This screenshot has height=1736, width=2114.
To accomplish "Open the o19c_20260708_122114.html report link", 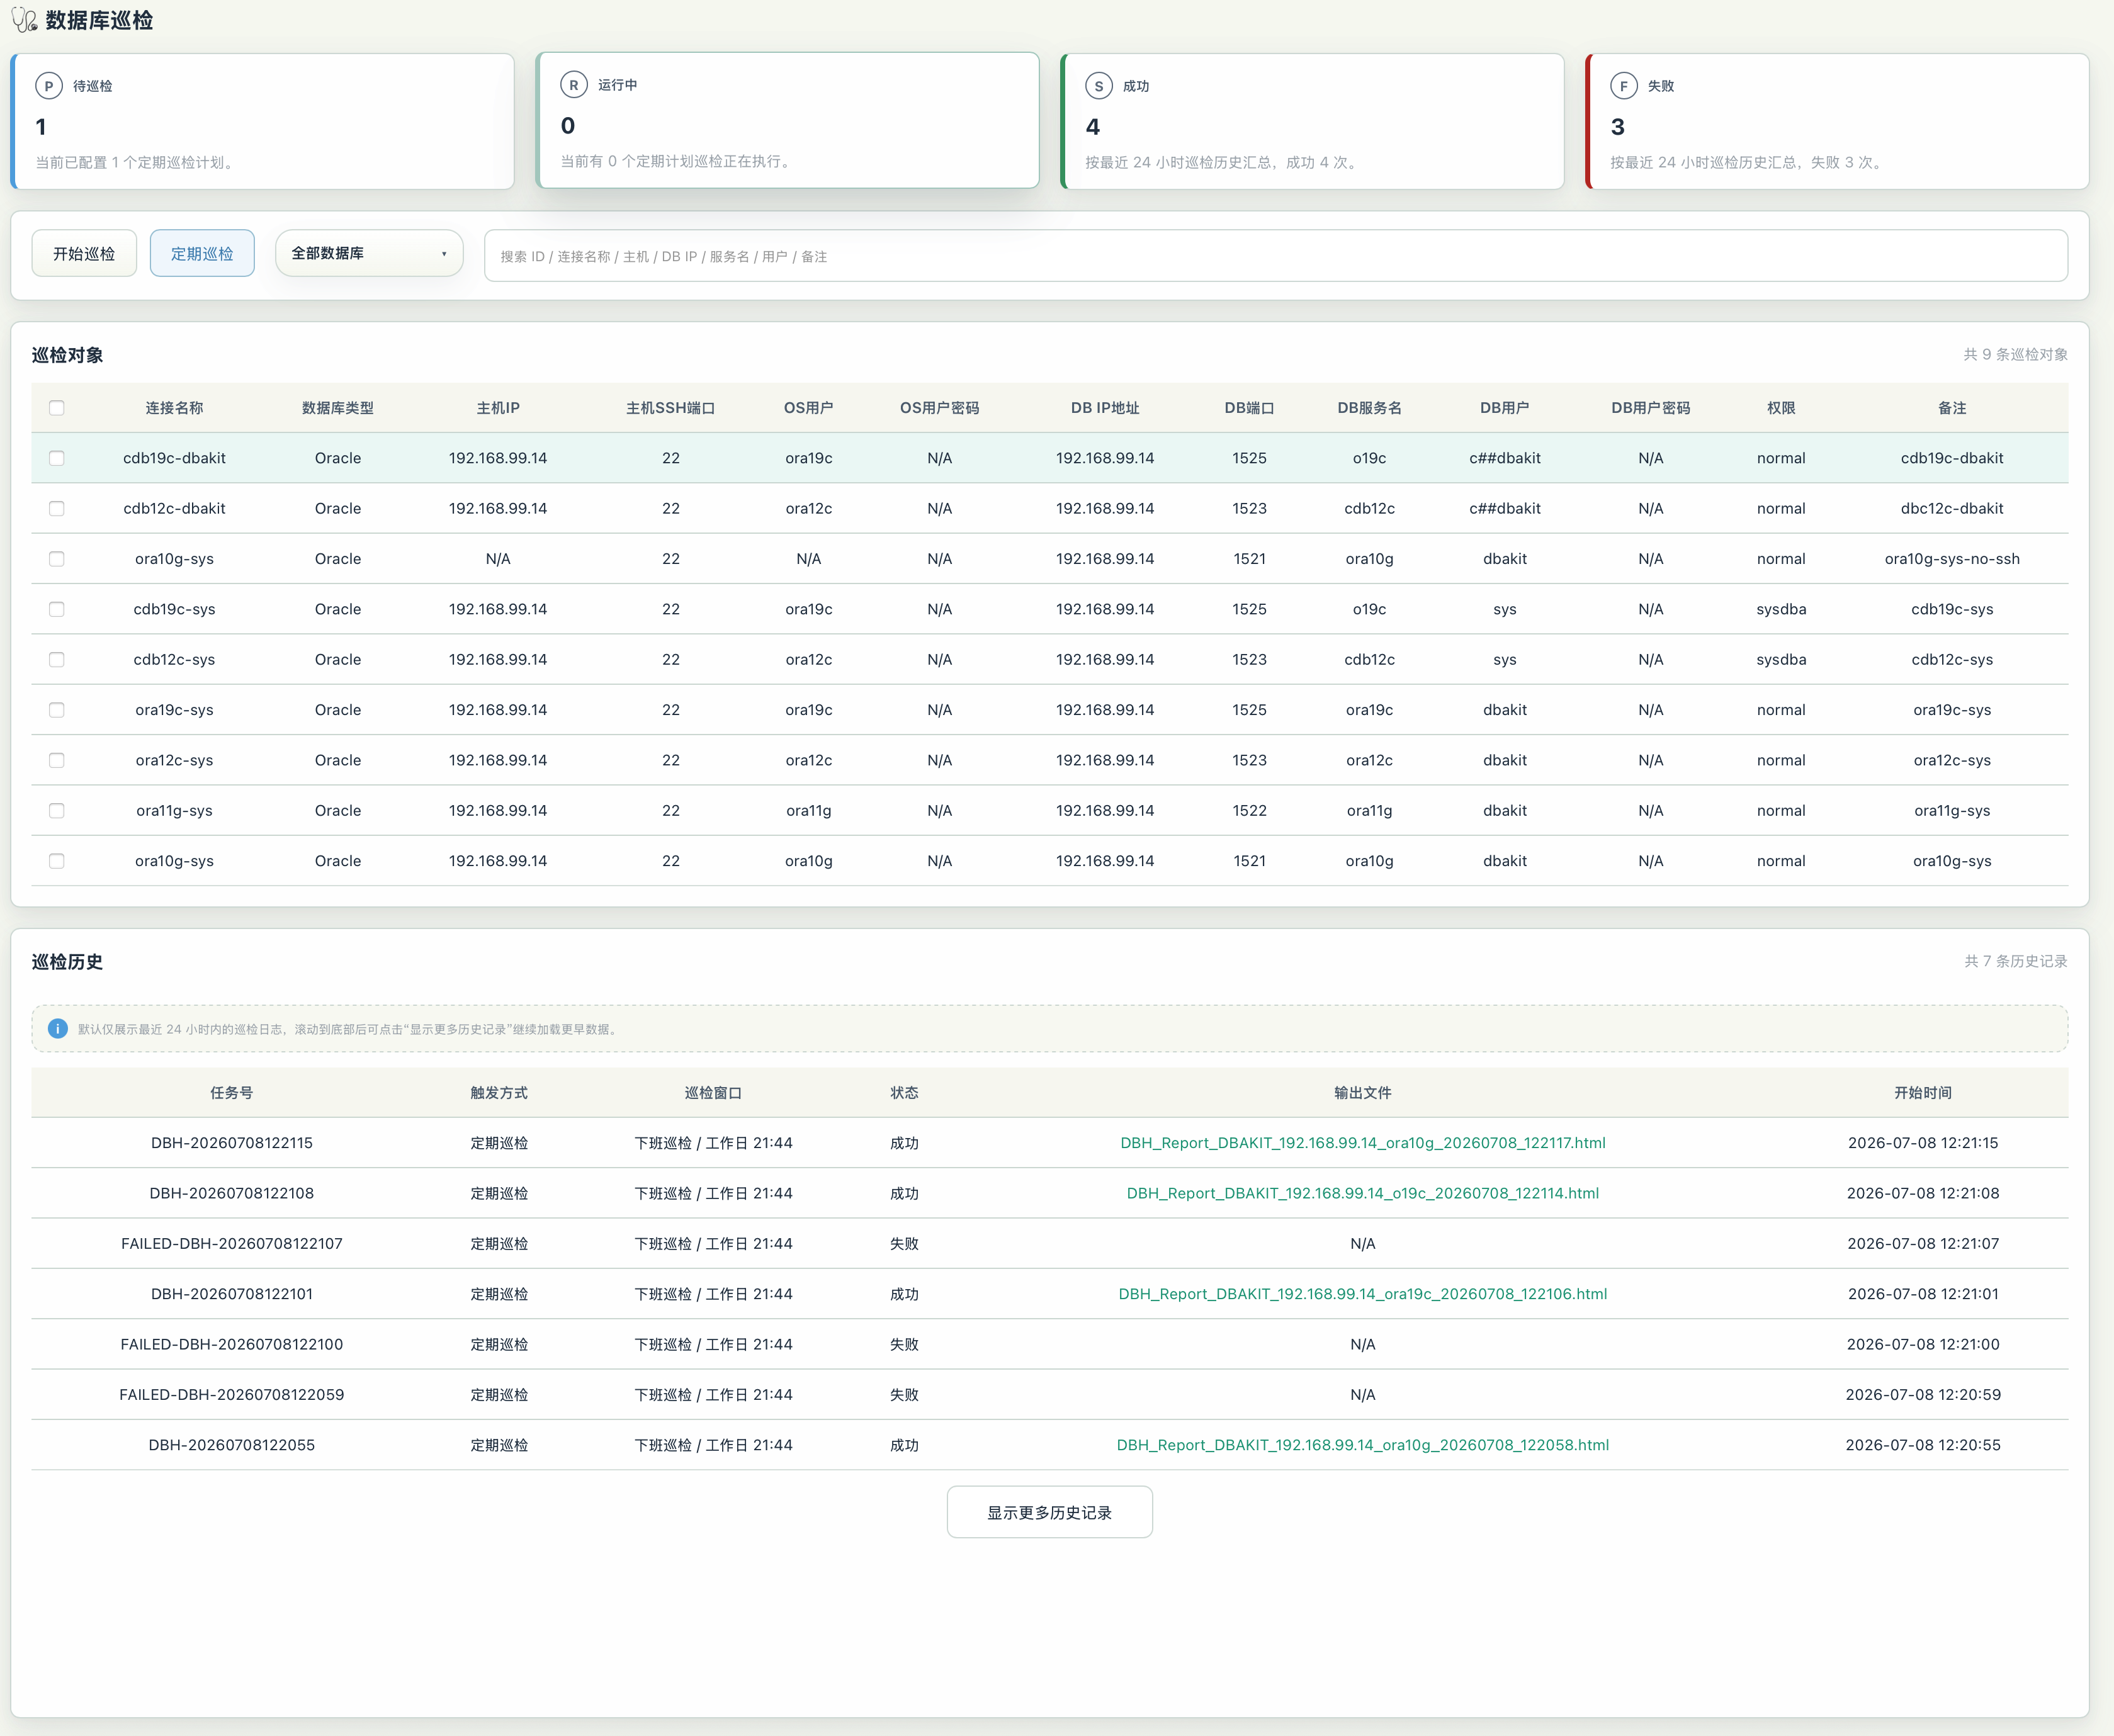I will point(1363,1193).
